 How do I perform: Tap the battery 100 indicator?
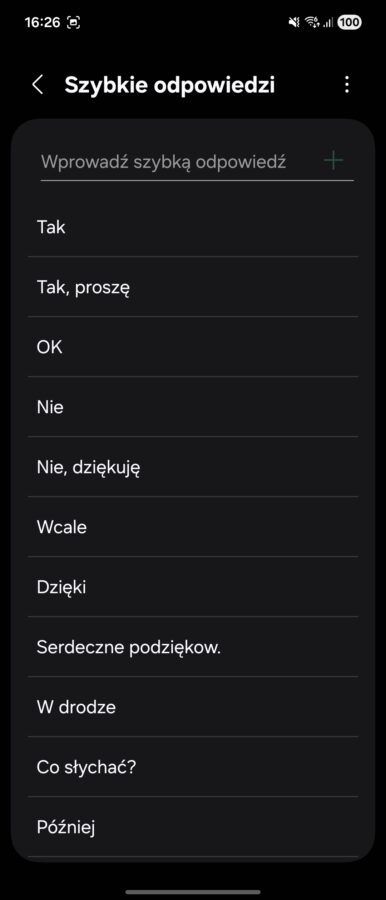[x=349, y=22]
